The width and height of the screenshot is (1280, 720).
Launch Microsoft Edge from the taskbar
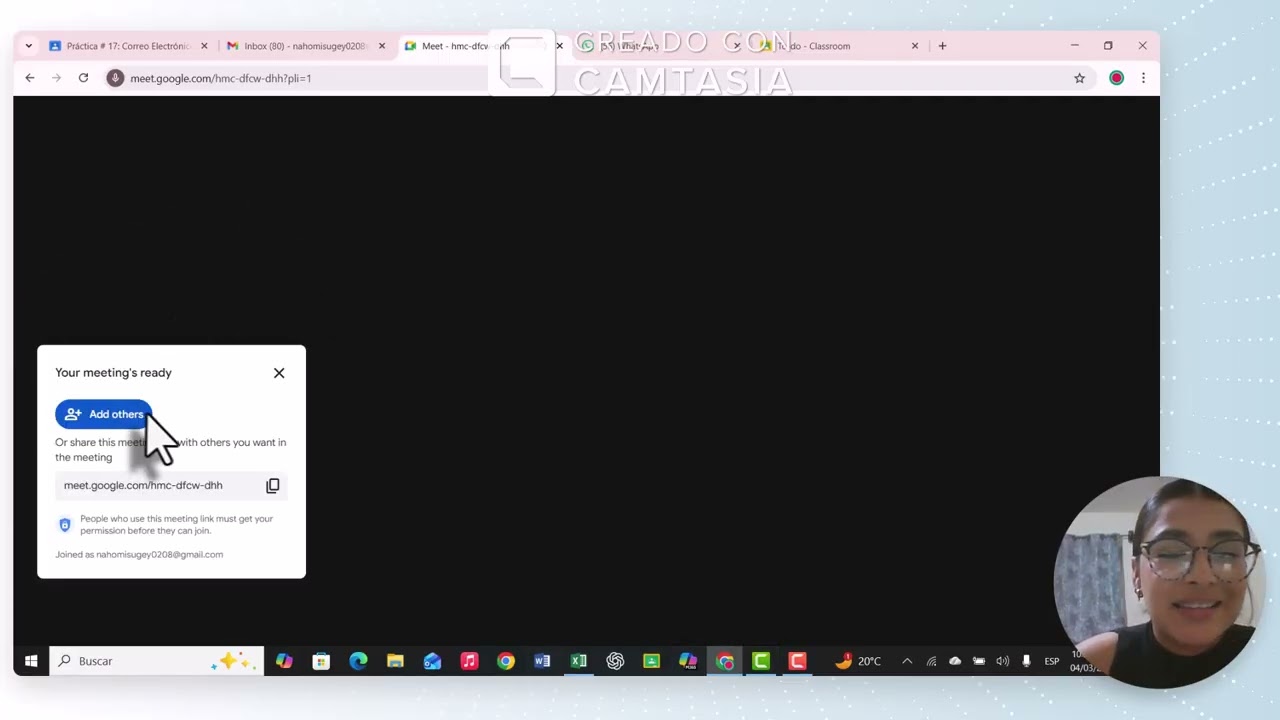(x=358, y=661)
